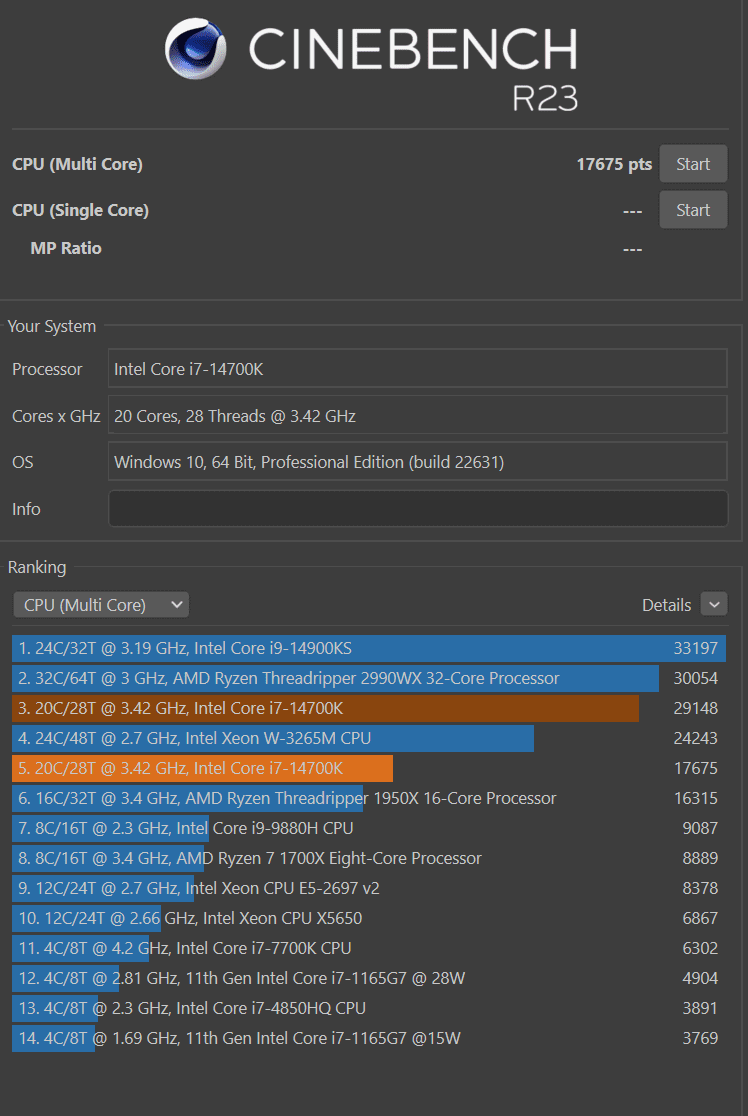The image size is (748, 1116).
Task: Click the OS field showing Windows 10
Action: pyautogui.click(x=418, y=462)
